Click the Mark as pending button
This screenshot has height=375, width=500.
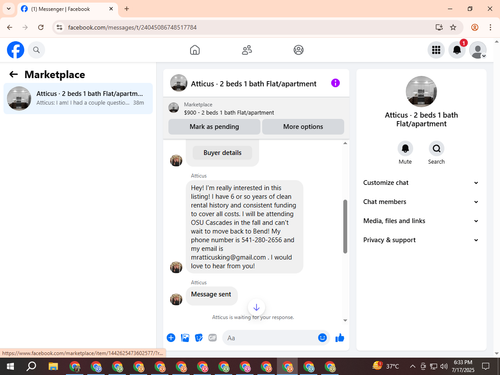pos(214,127)
